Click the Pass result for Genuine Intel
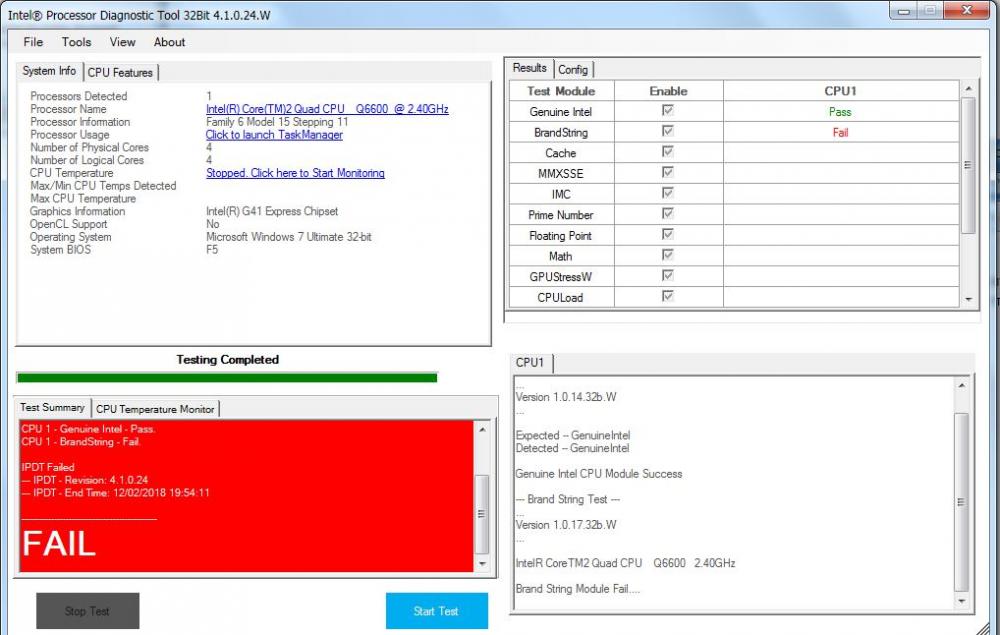The width and height of the screenshot is (1000, 635). coord(840,112)
